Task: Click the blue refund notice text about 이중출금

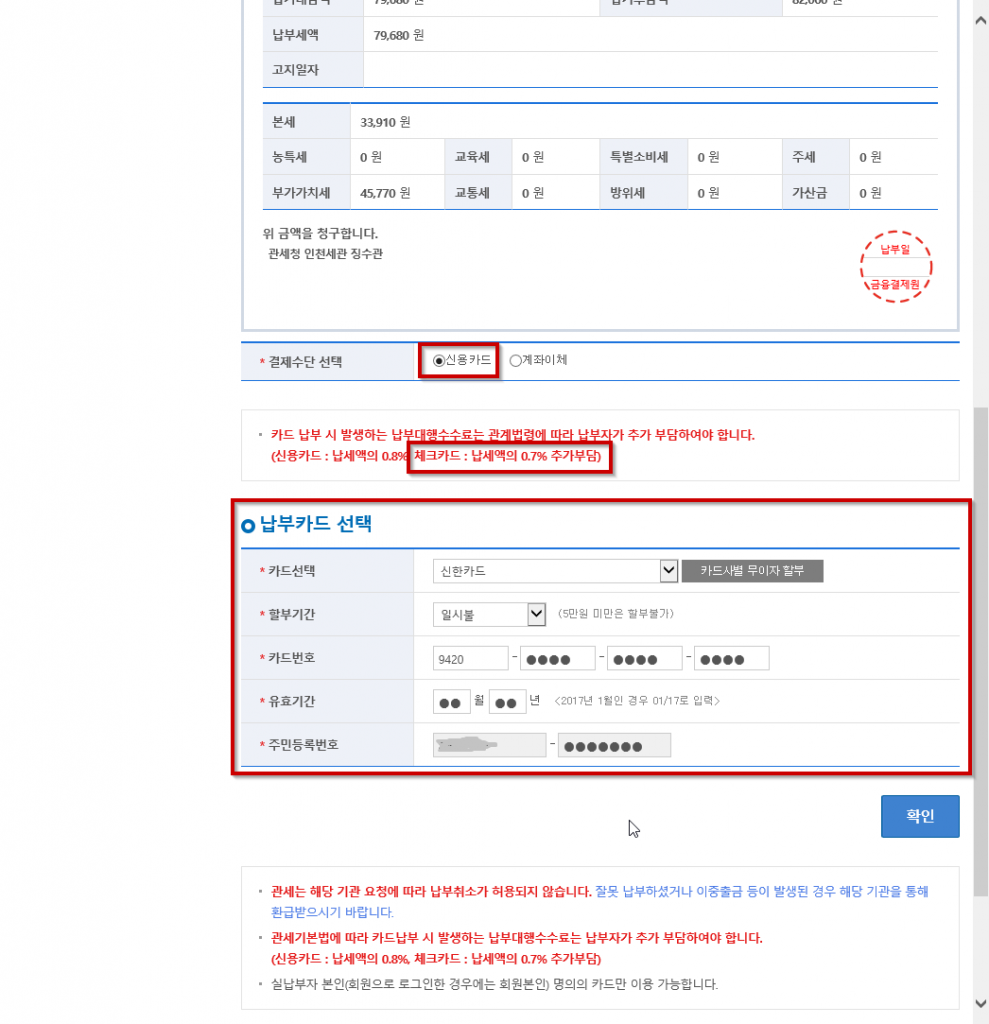Action: (x=762, y=891)
